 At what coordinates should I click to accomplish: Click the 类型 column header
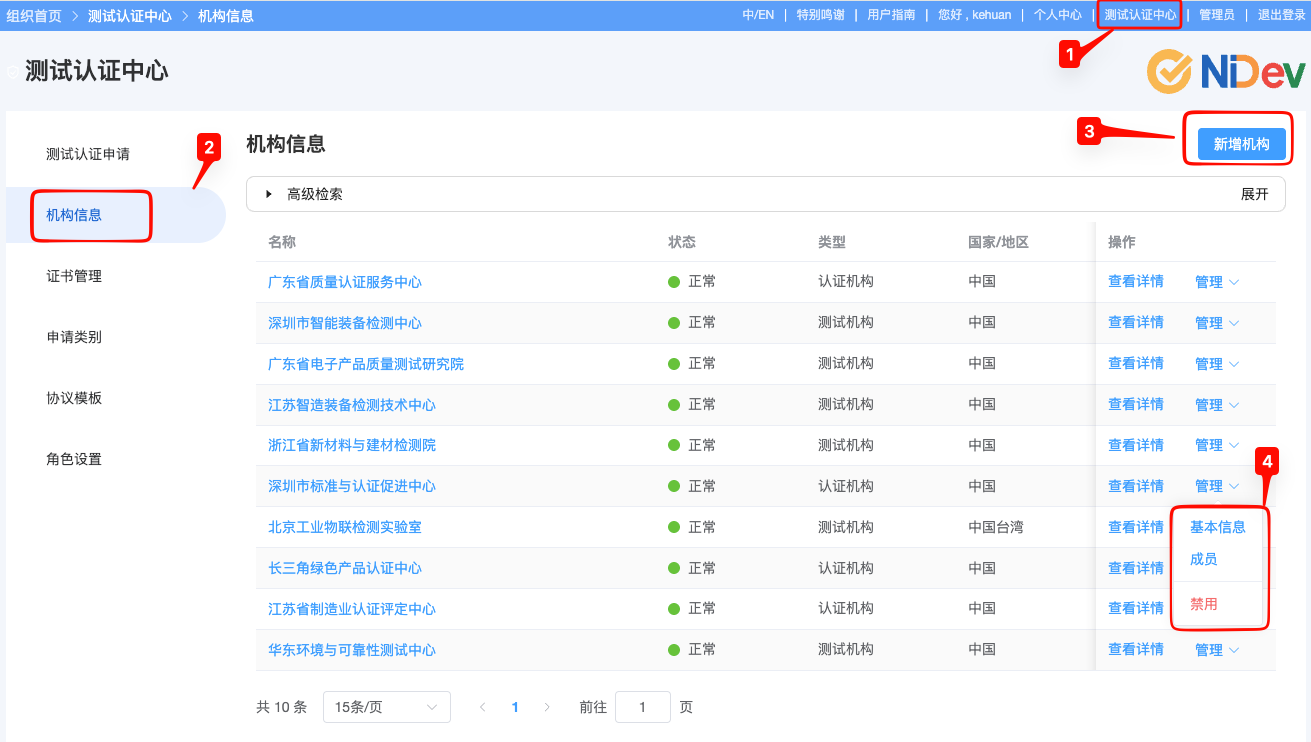[x=832, y=242]
